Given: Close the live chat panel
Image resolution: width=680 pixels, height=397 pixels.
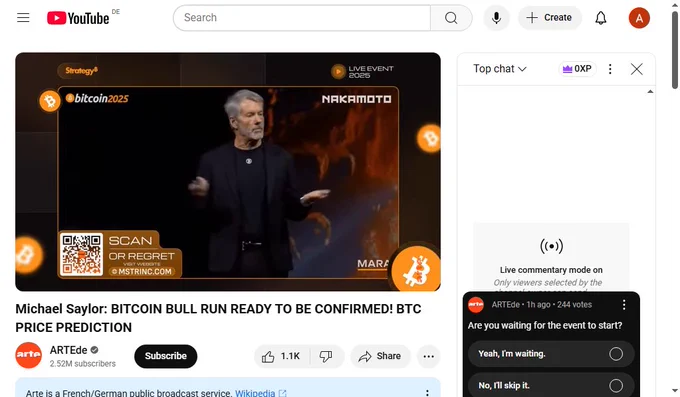Looking at the screenshot, I should (x=636, y=69).
